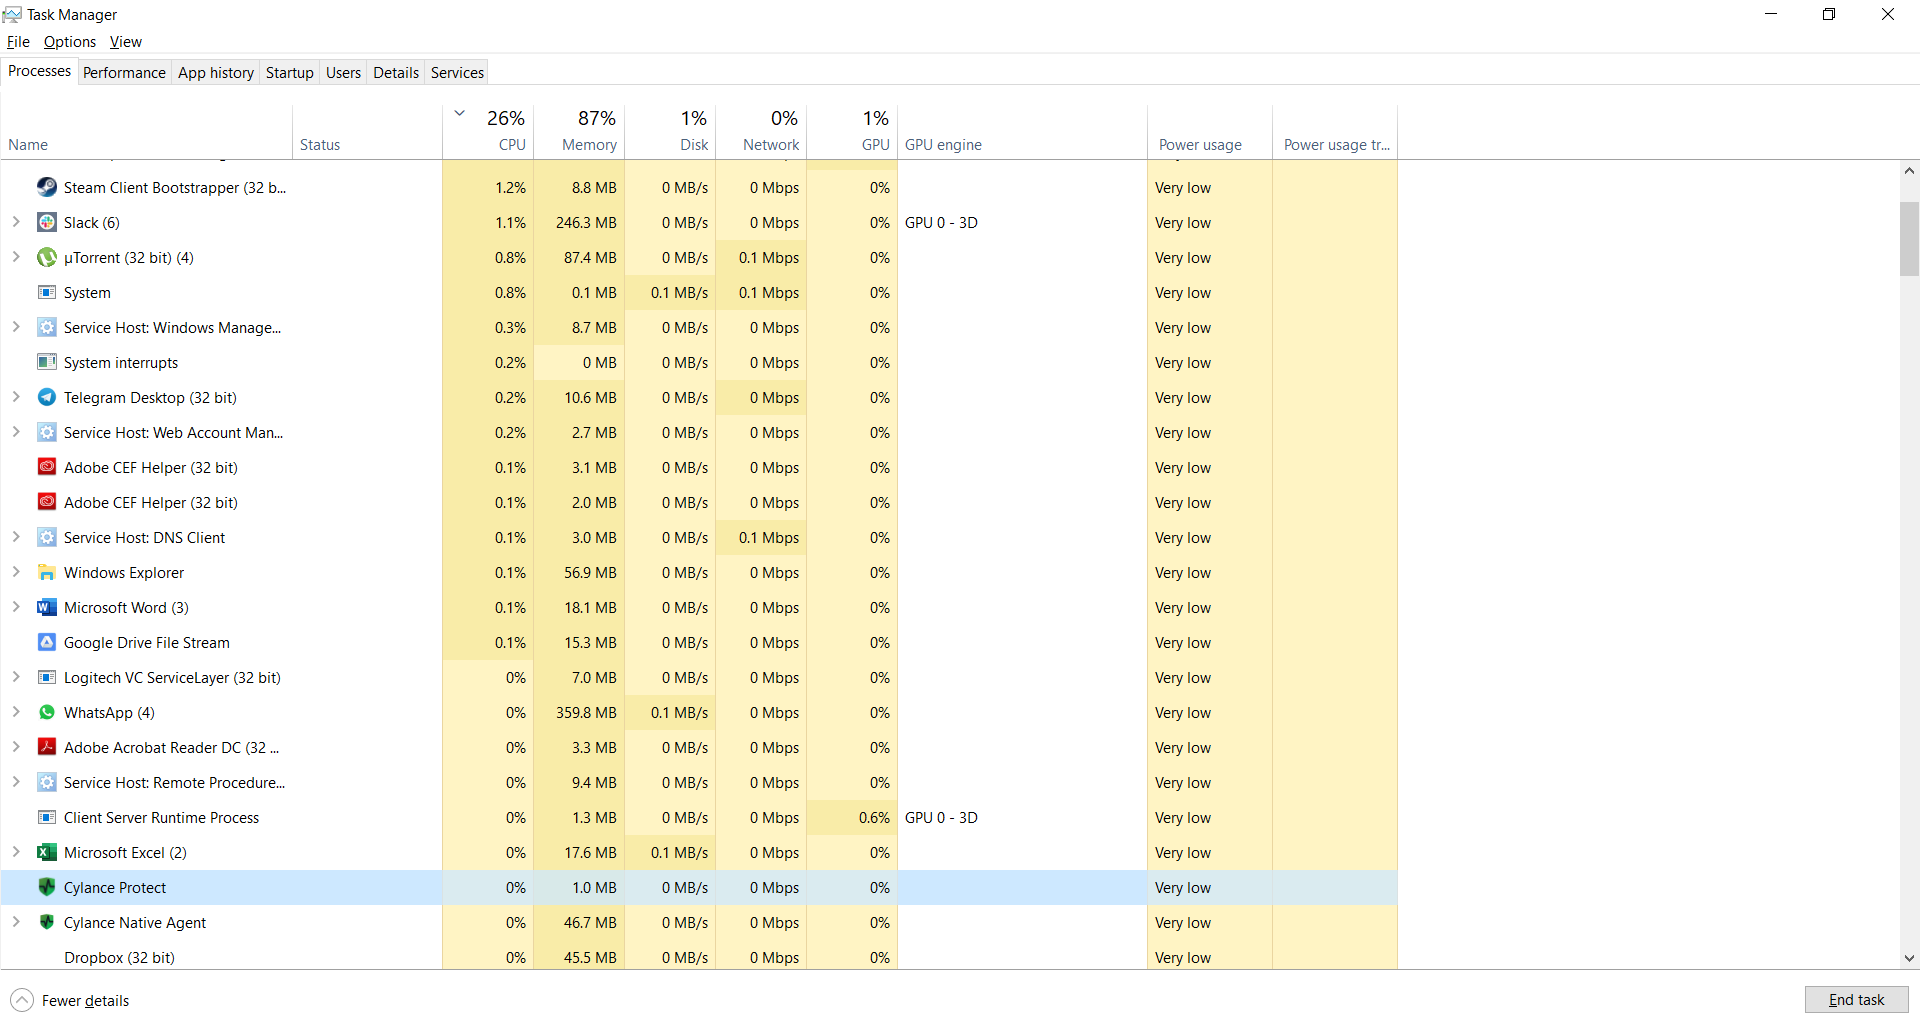Click the Service Host: DNS Client gear icon
Screen dimensions: 1920x1030
click(x=47, y=537)
